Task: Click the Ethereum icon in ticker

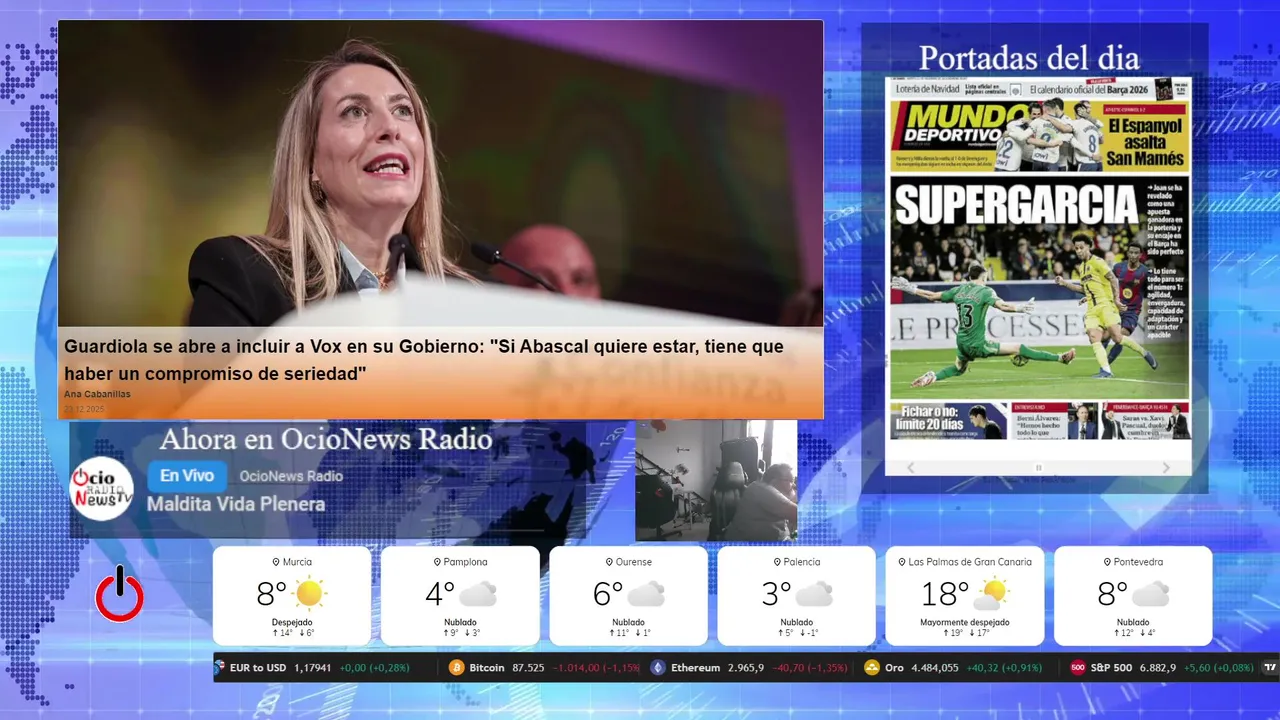Action: tap(658, 667)
